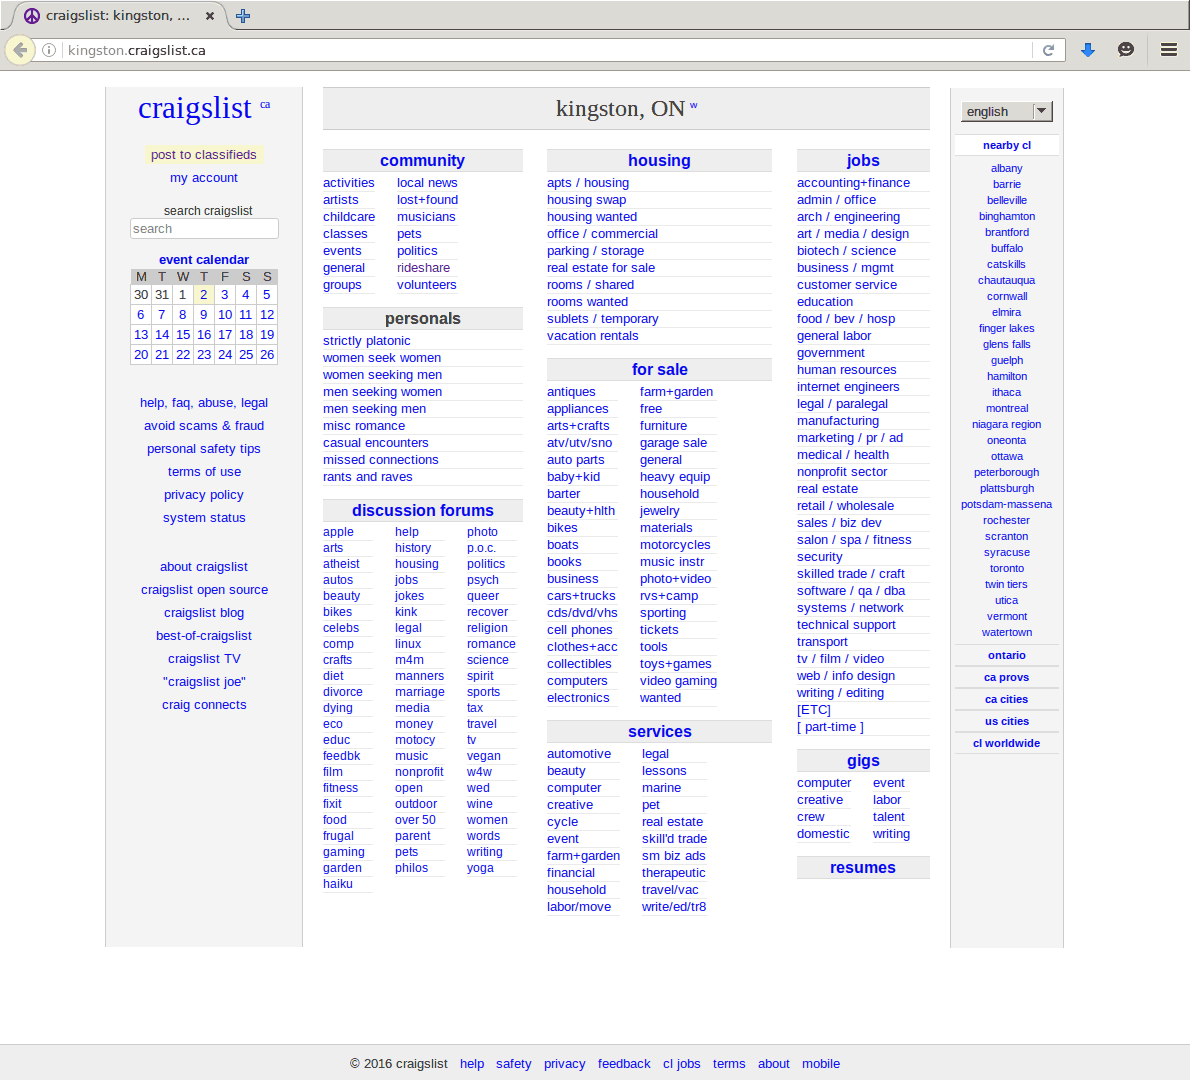1190x1080 pixels.
Task: Open video gaming in for sale
Action: point(678,681)
